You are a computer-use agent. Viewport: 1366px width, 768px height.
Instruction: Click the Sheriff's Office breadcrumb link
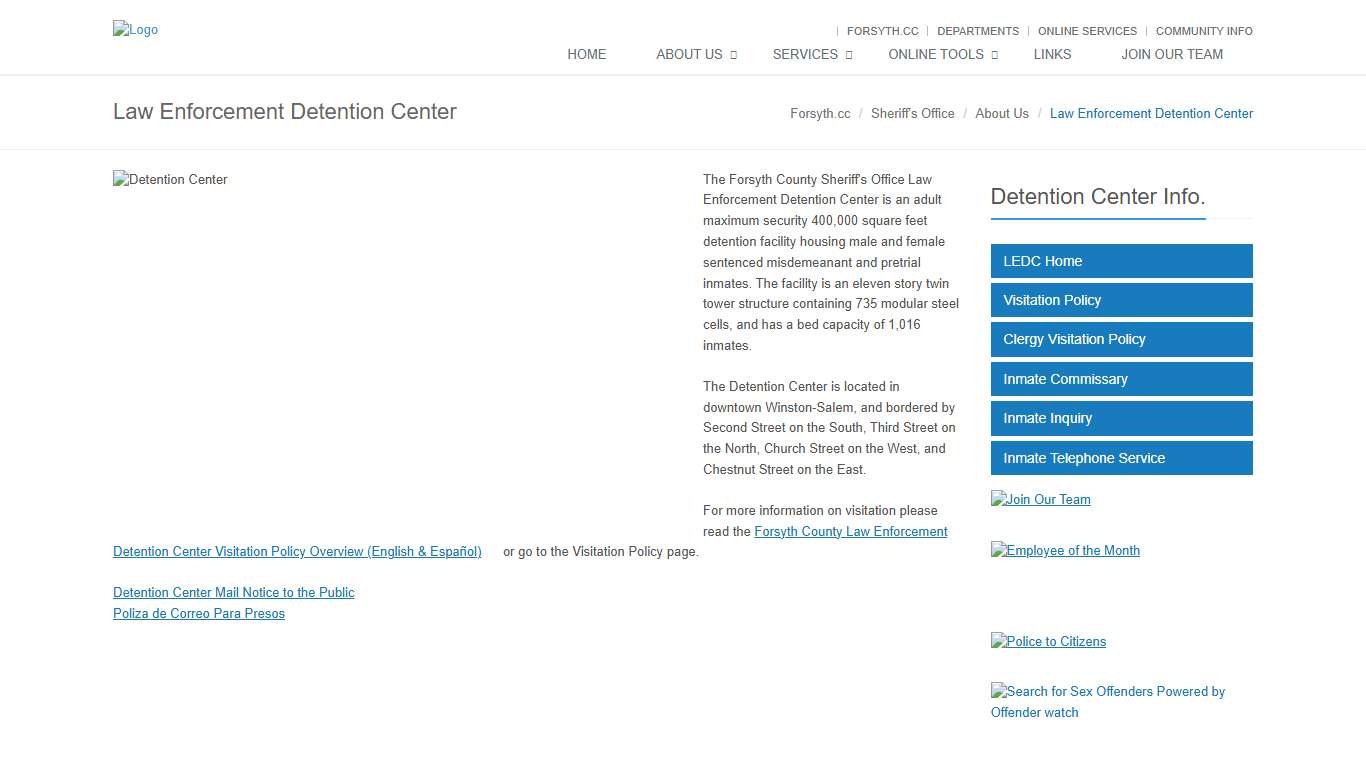click(912, 113)
